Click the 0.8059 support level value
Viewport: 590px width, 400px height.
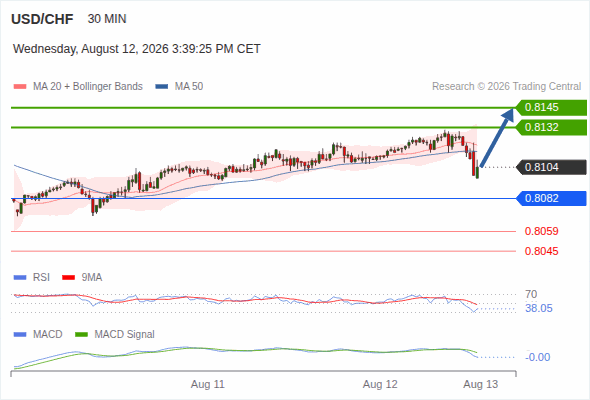(x=541, y=231)
